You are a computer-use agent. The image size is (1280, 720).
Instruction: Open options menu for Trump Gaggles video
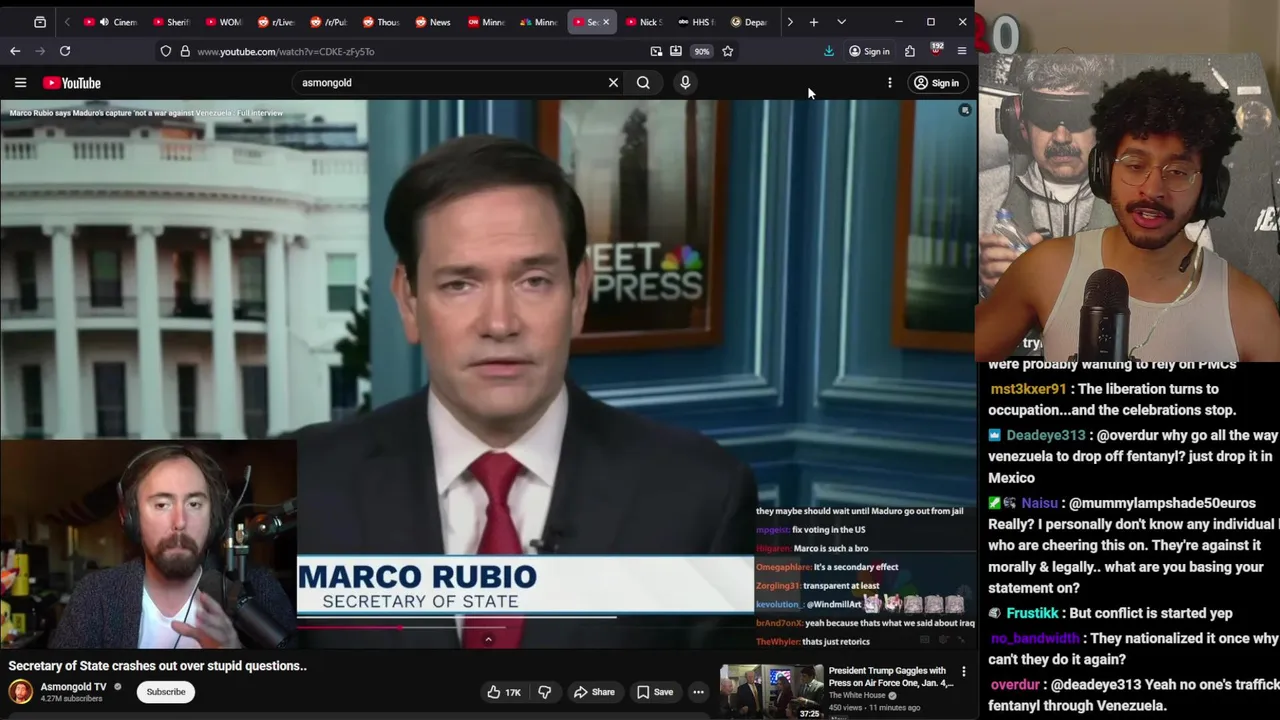tap(964, 671)
